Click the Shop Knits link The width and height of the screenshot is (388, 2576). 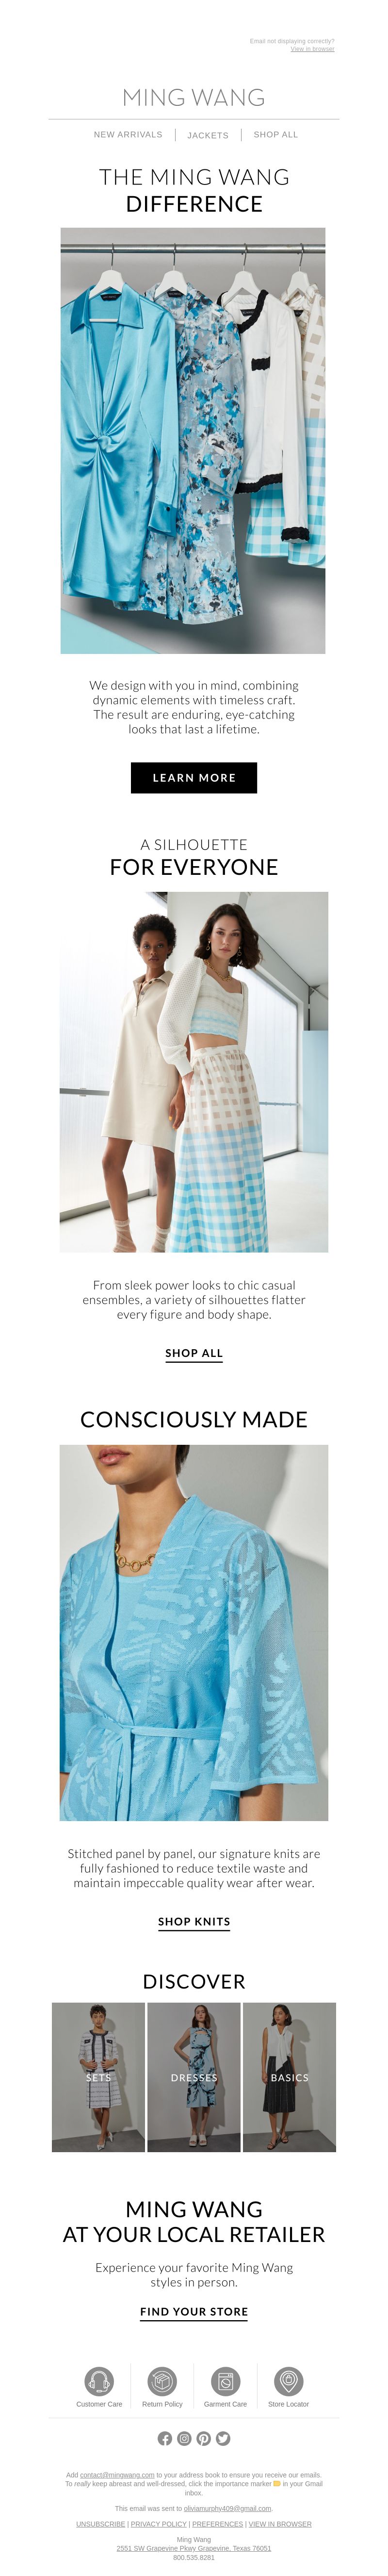click(x=194, y=1921)
